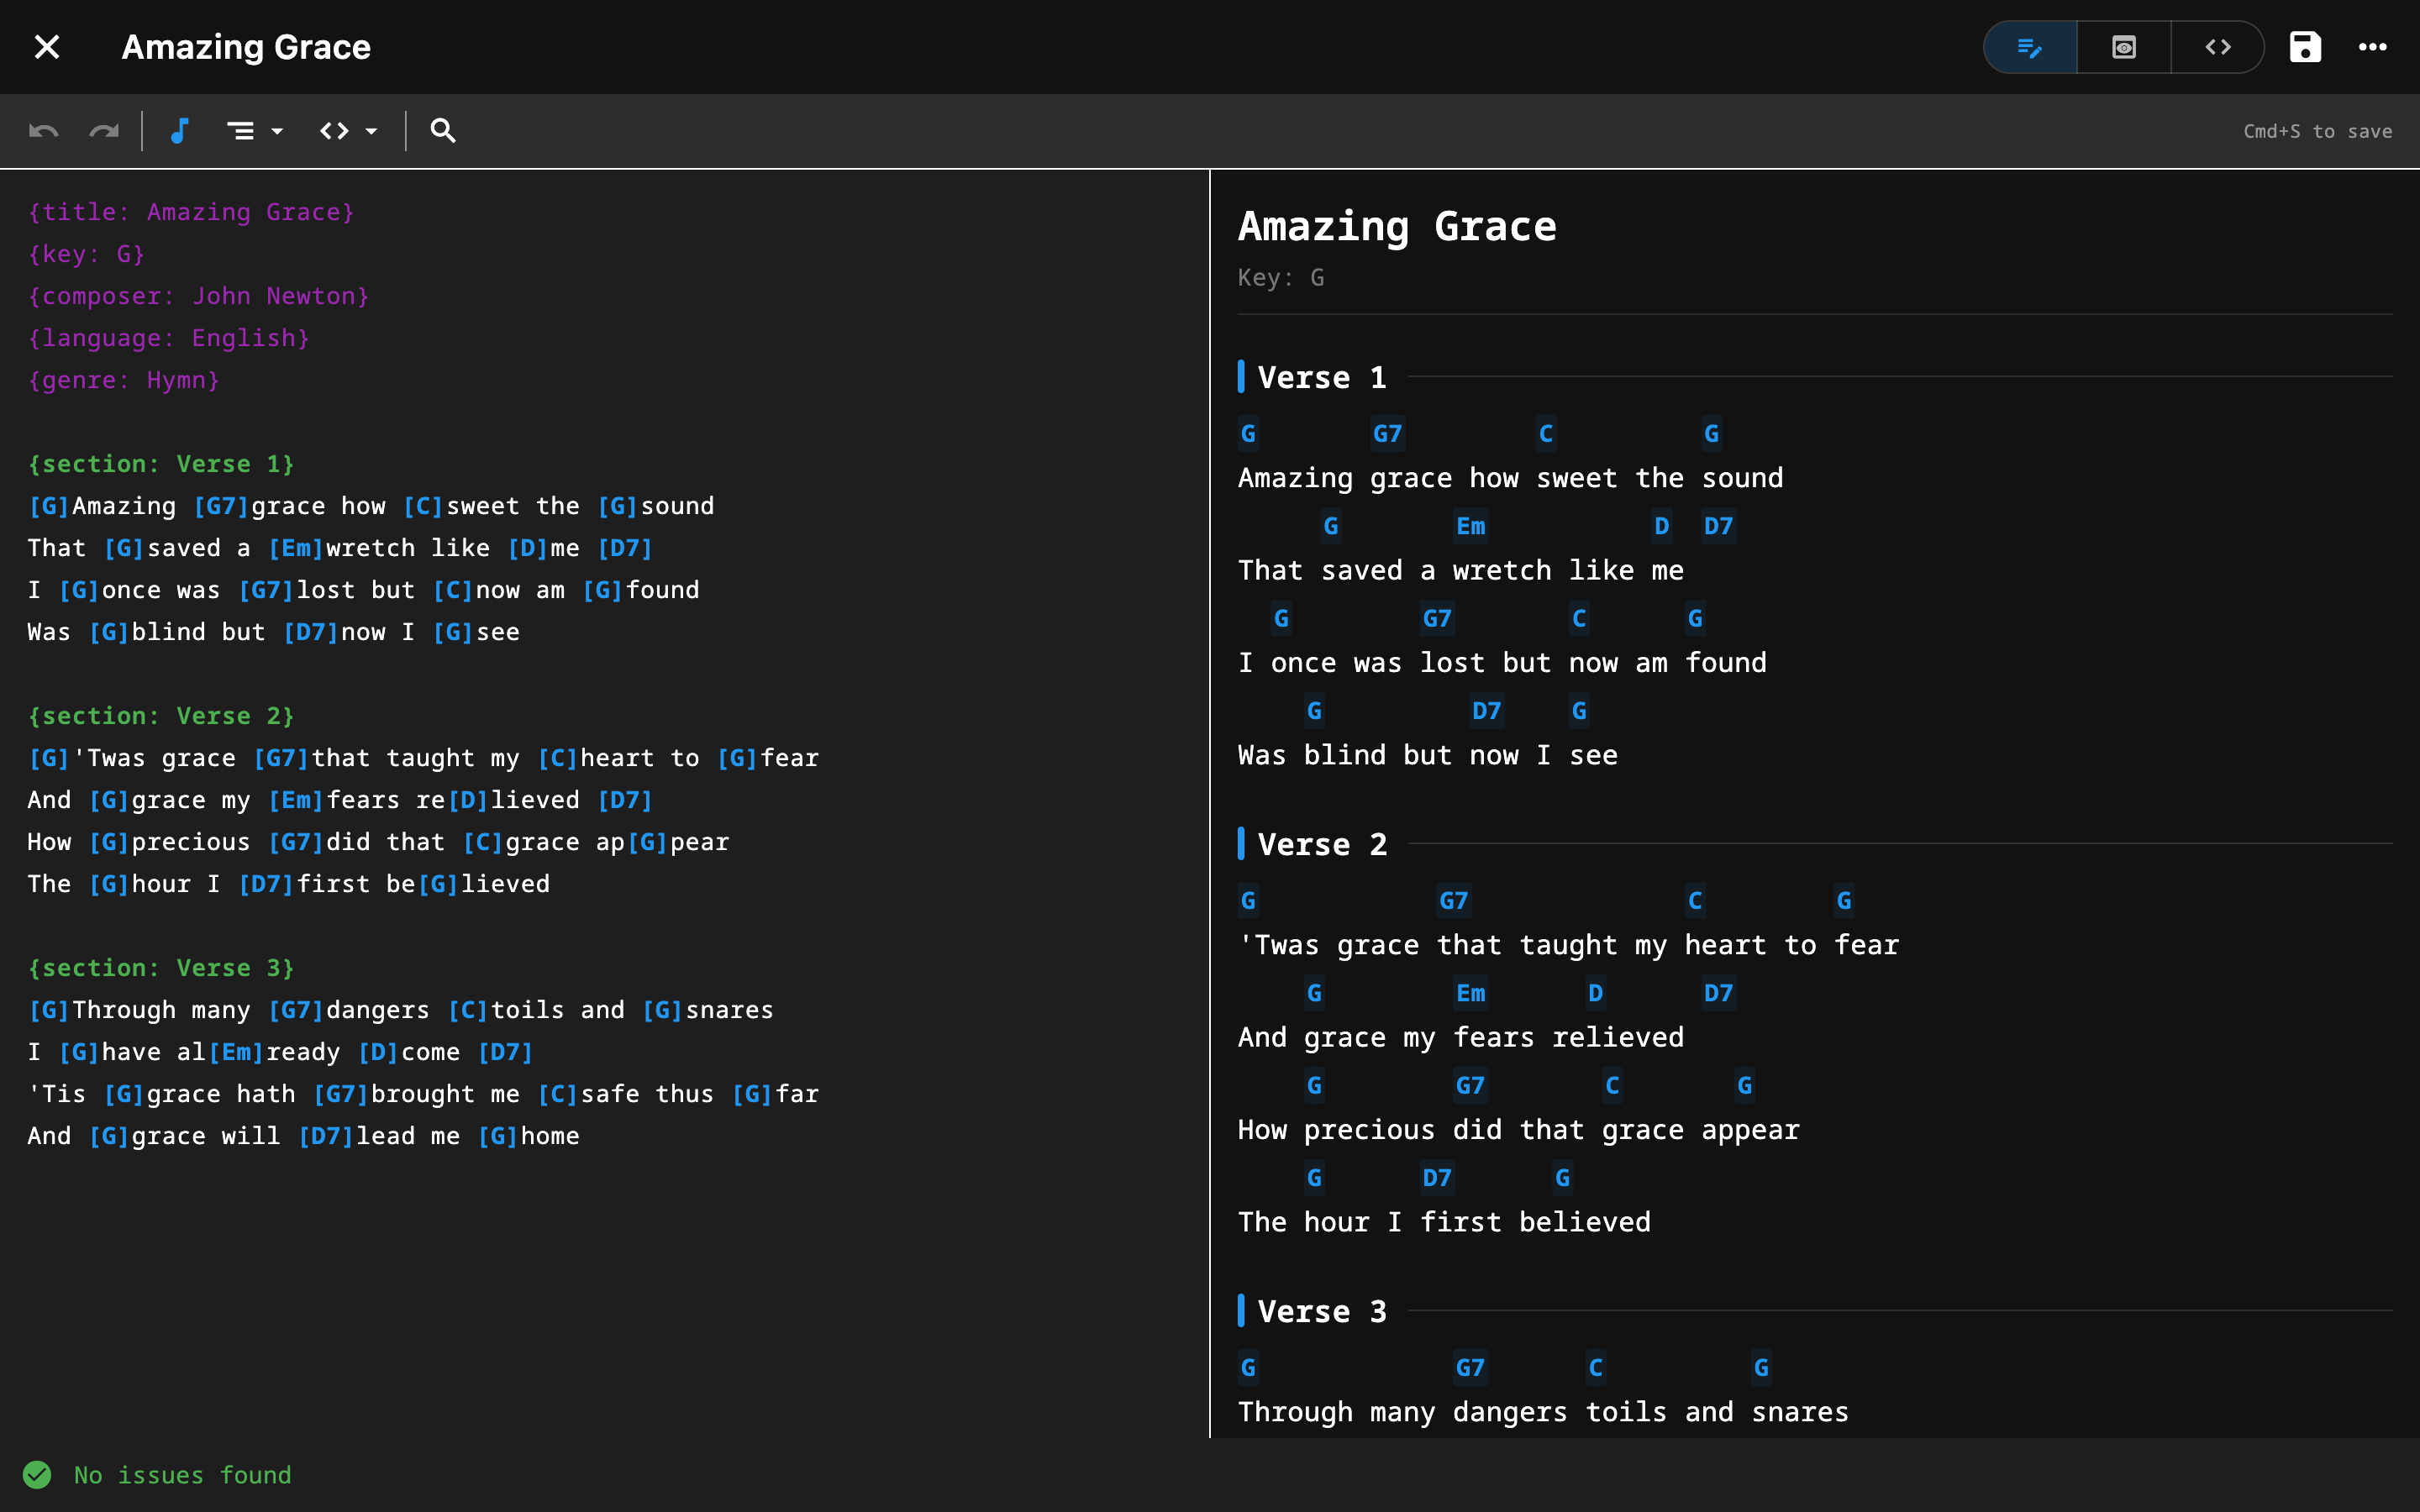
Task: Switch to split edit view mode
Action: [x=2029, y=47]
